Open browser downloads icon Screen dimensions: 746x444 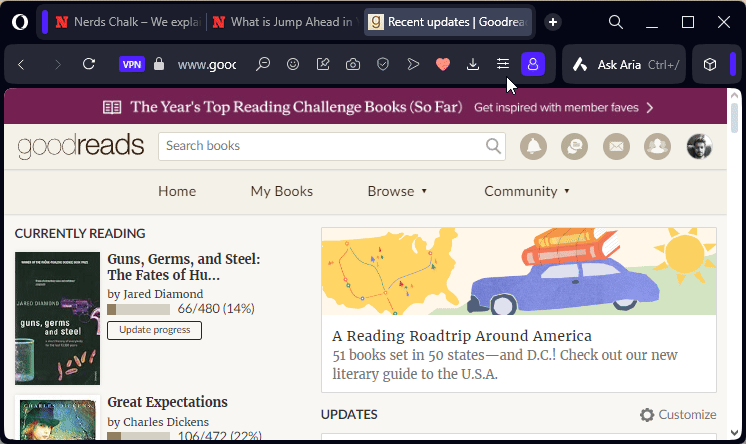coord(473,64)
